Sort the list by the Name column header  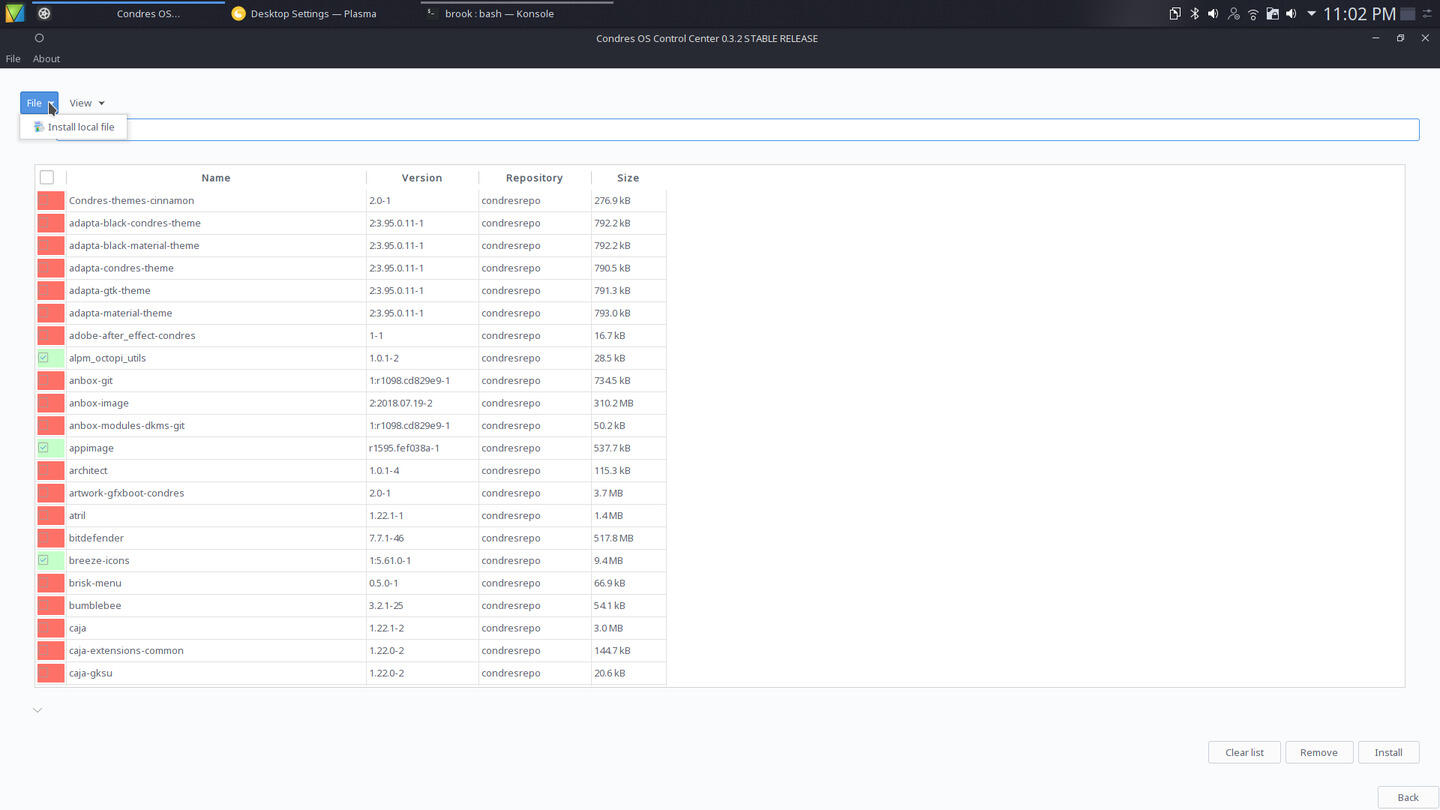pyautogui.click(x=216, y=177)
